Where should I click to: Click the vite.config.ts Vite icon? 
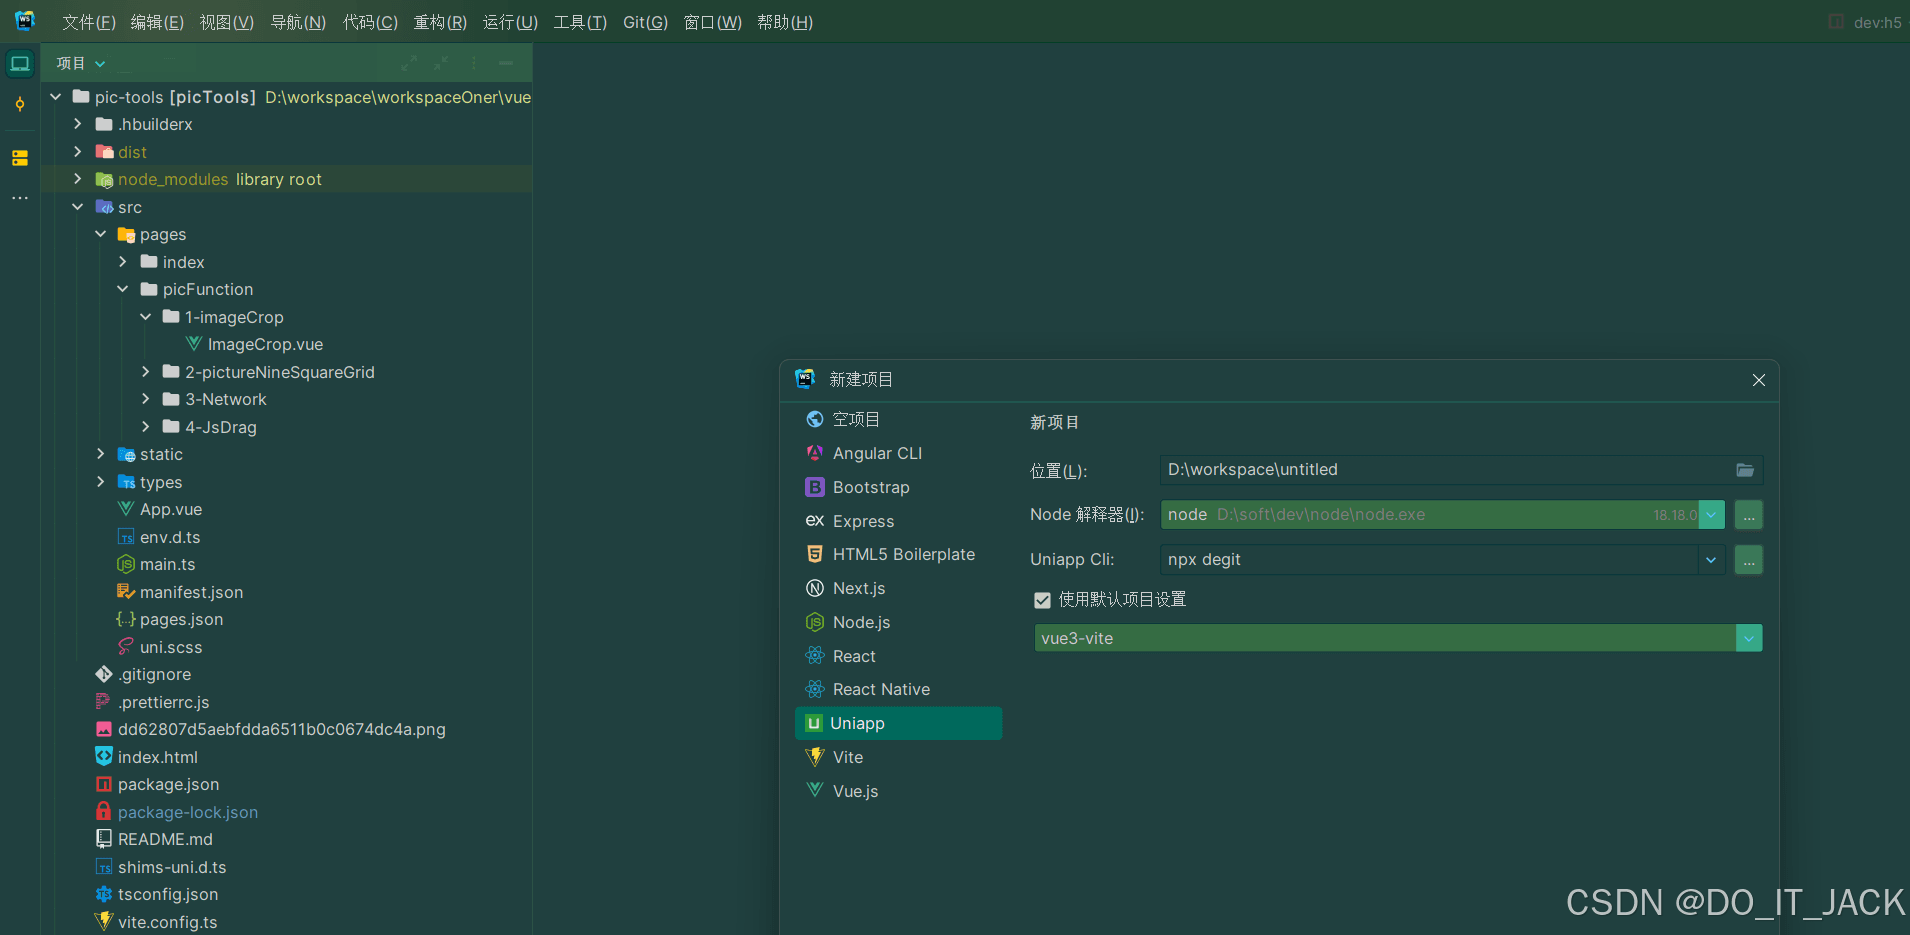coord(103,922)
